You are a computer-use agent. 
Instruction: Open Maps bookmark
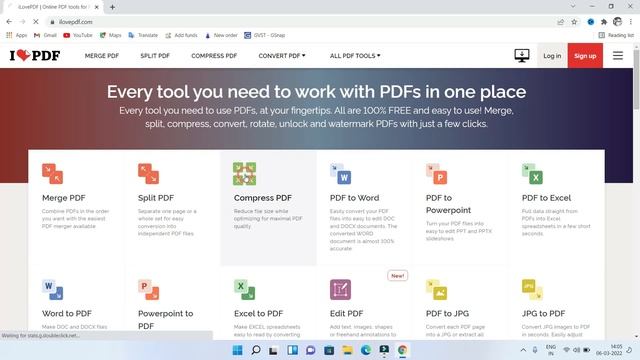point(111,36)
